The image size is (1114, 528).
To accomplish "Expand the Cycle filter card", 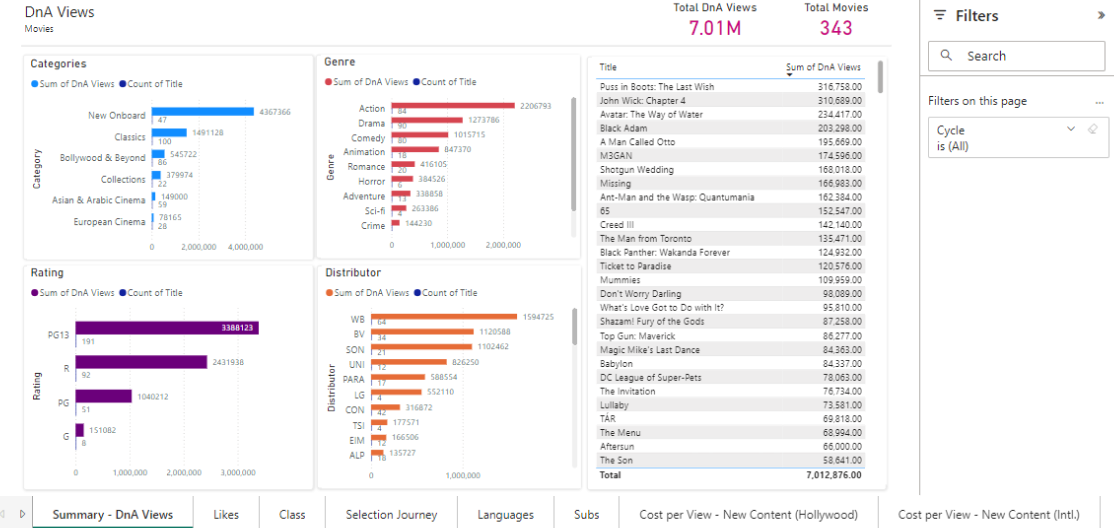I will (x=1071, y=129).
